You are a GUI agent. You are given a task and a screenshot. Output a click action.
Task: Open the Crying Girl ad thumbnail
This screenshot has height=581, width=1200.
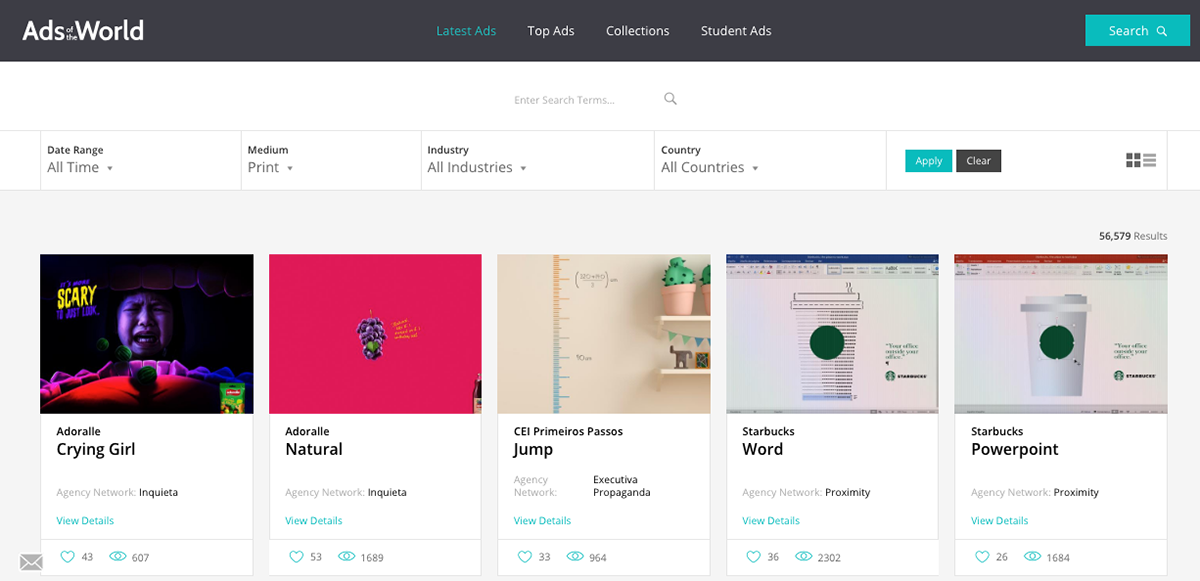[x=147, y=334]
